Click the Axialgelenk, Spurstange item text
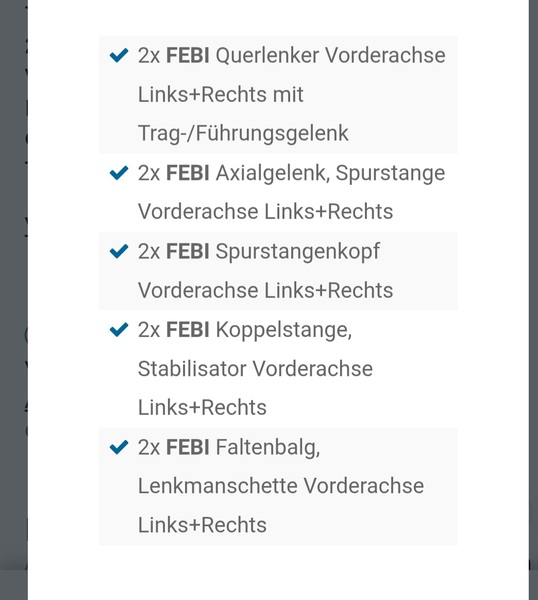 331,173
